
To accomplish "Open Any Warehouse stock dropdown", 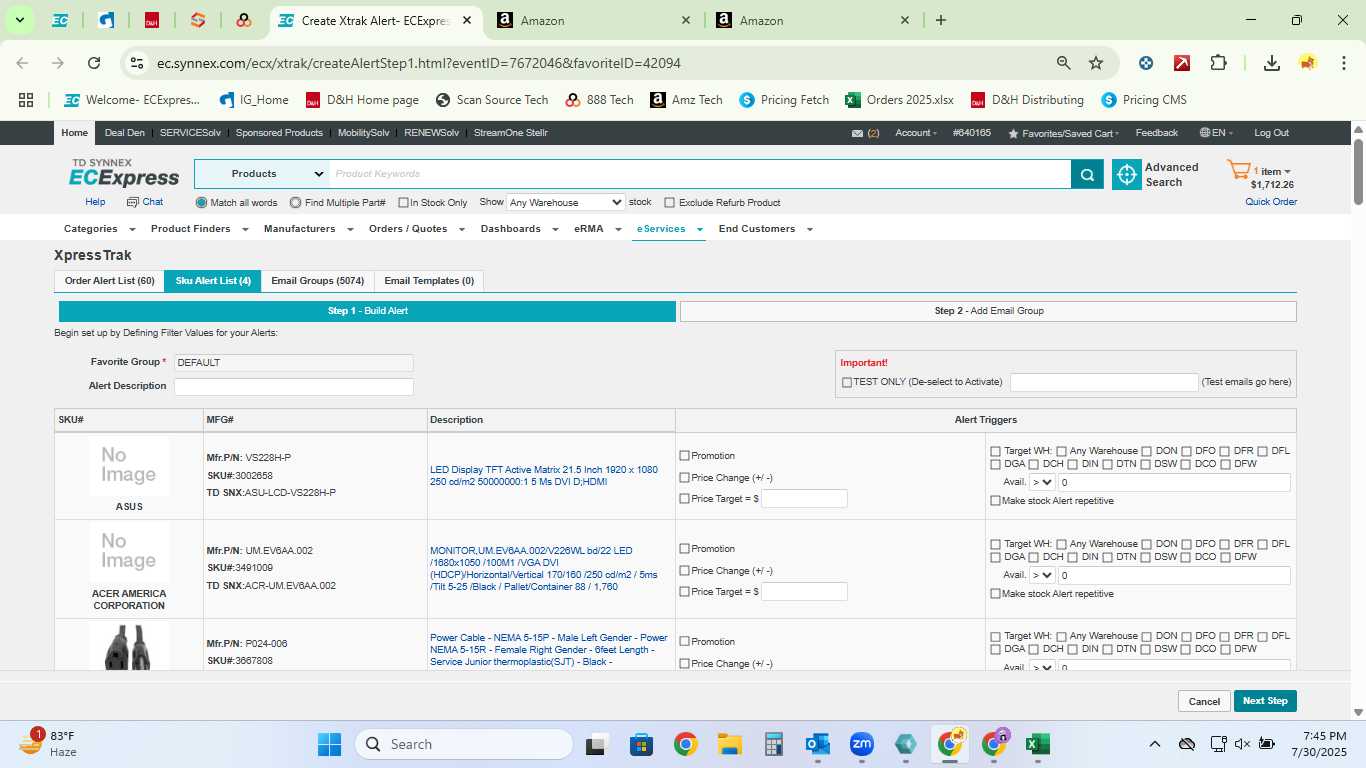I will click(x=566, y=202).
